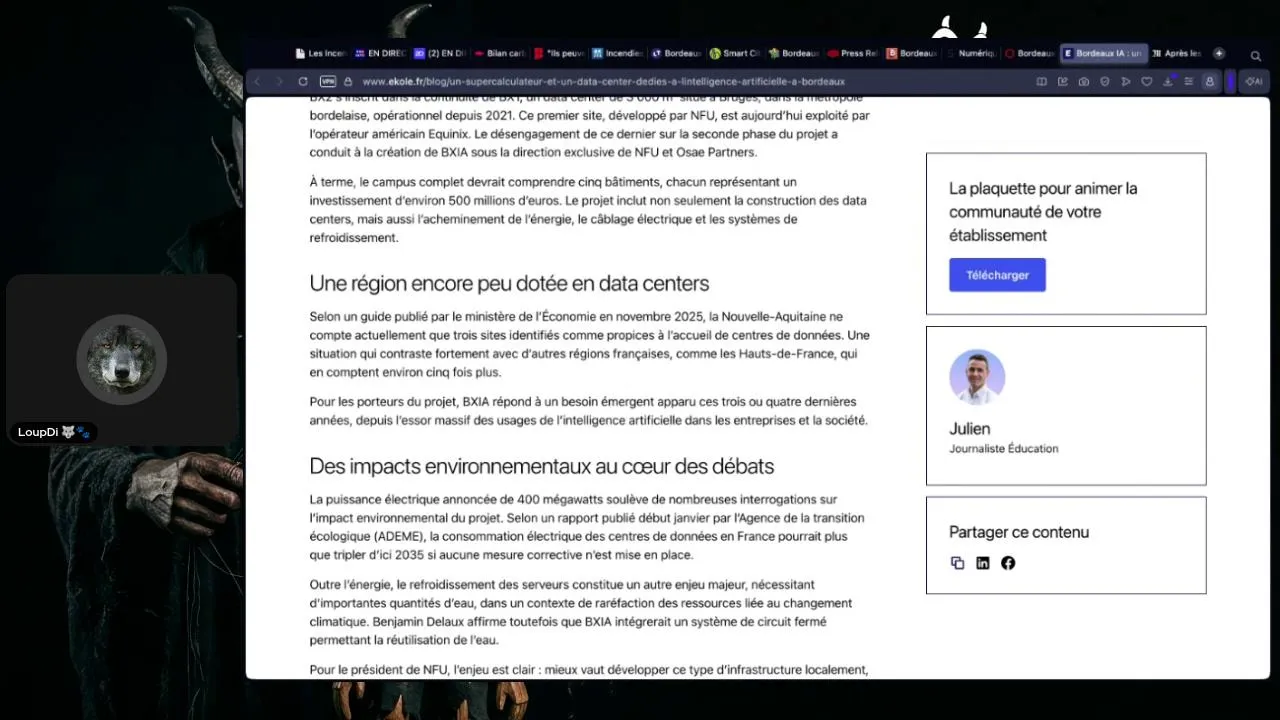Reload the page with the refresh icon
This screenshot has width=1280, height=720.
303,82
